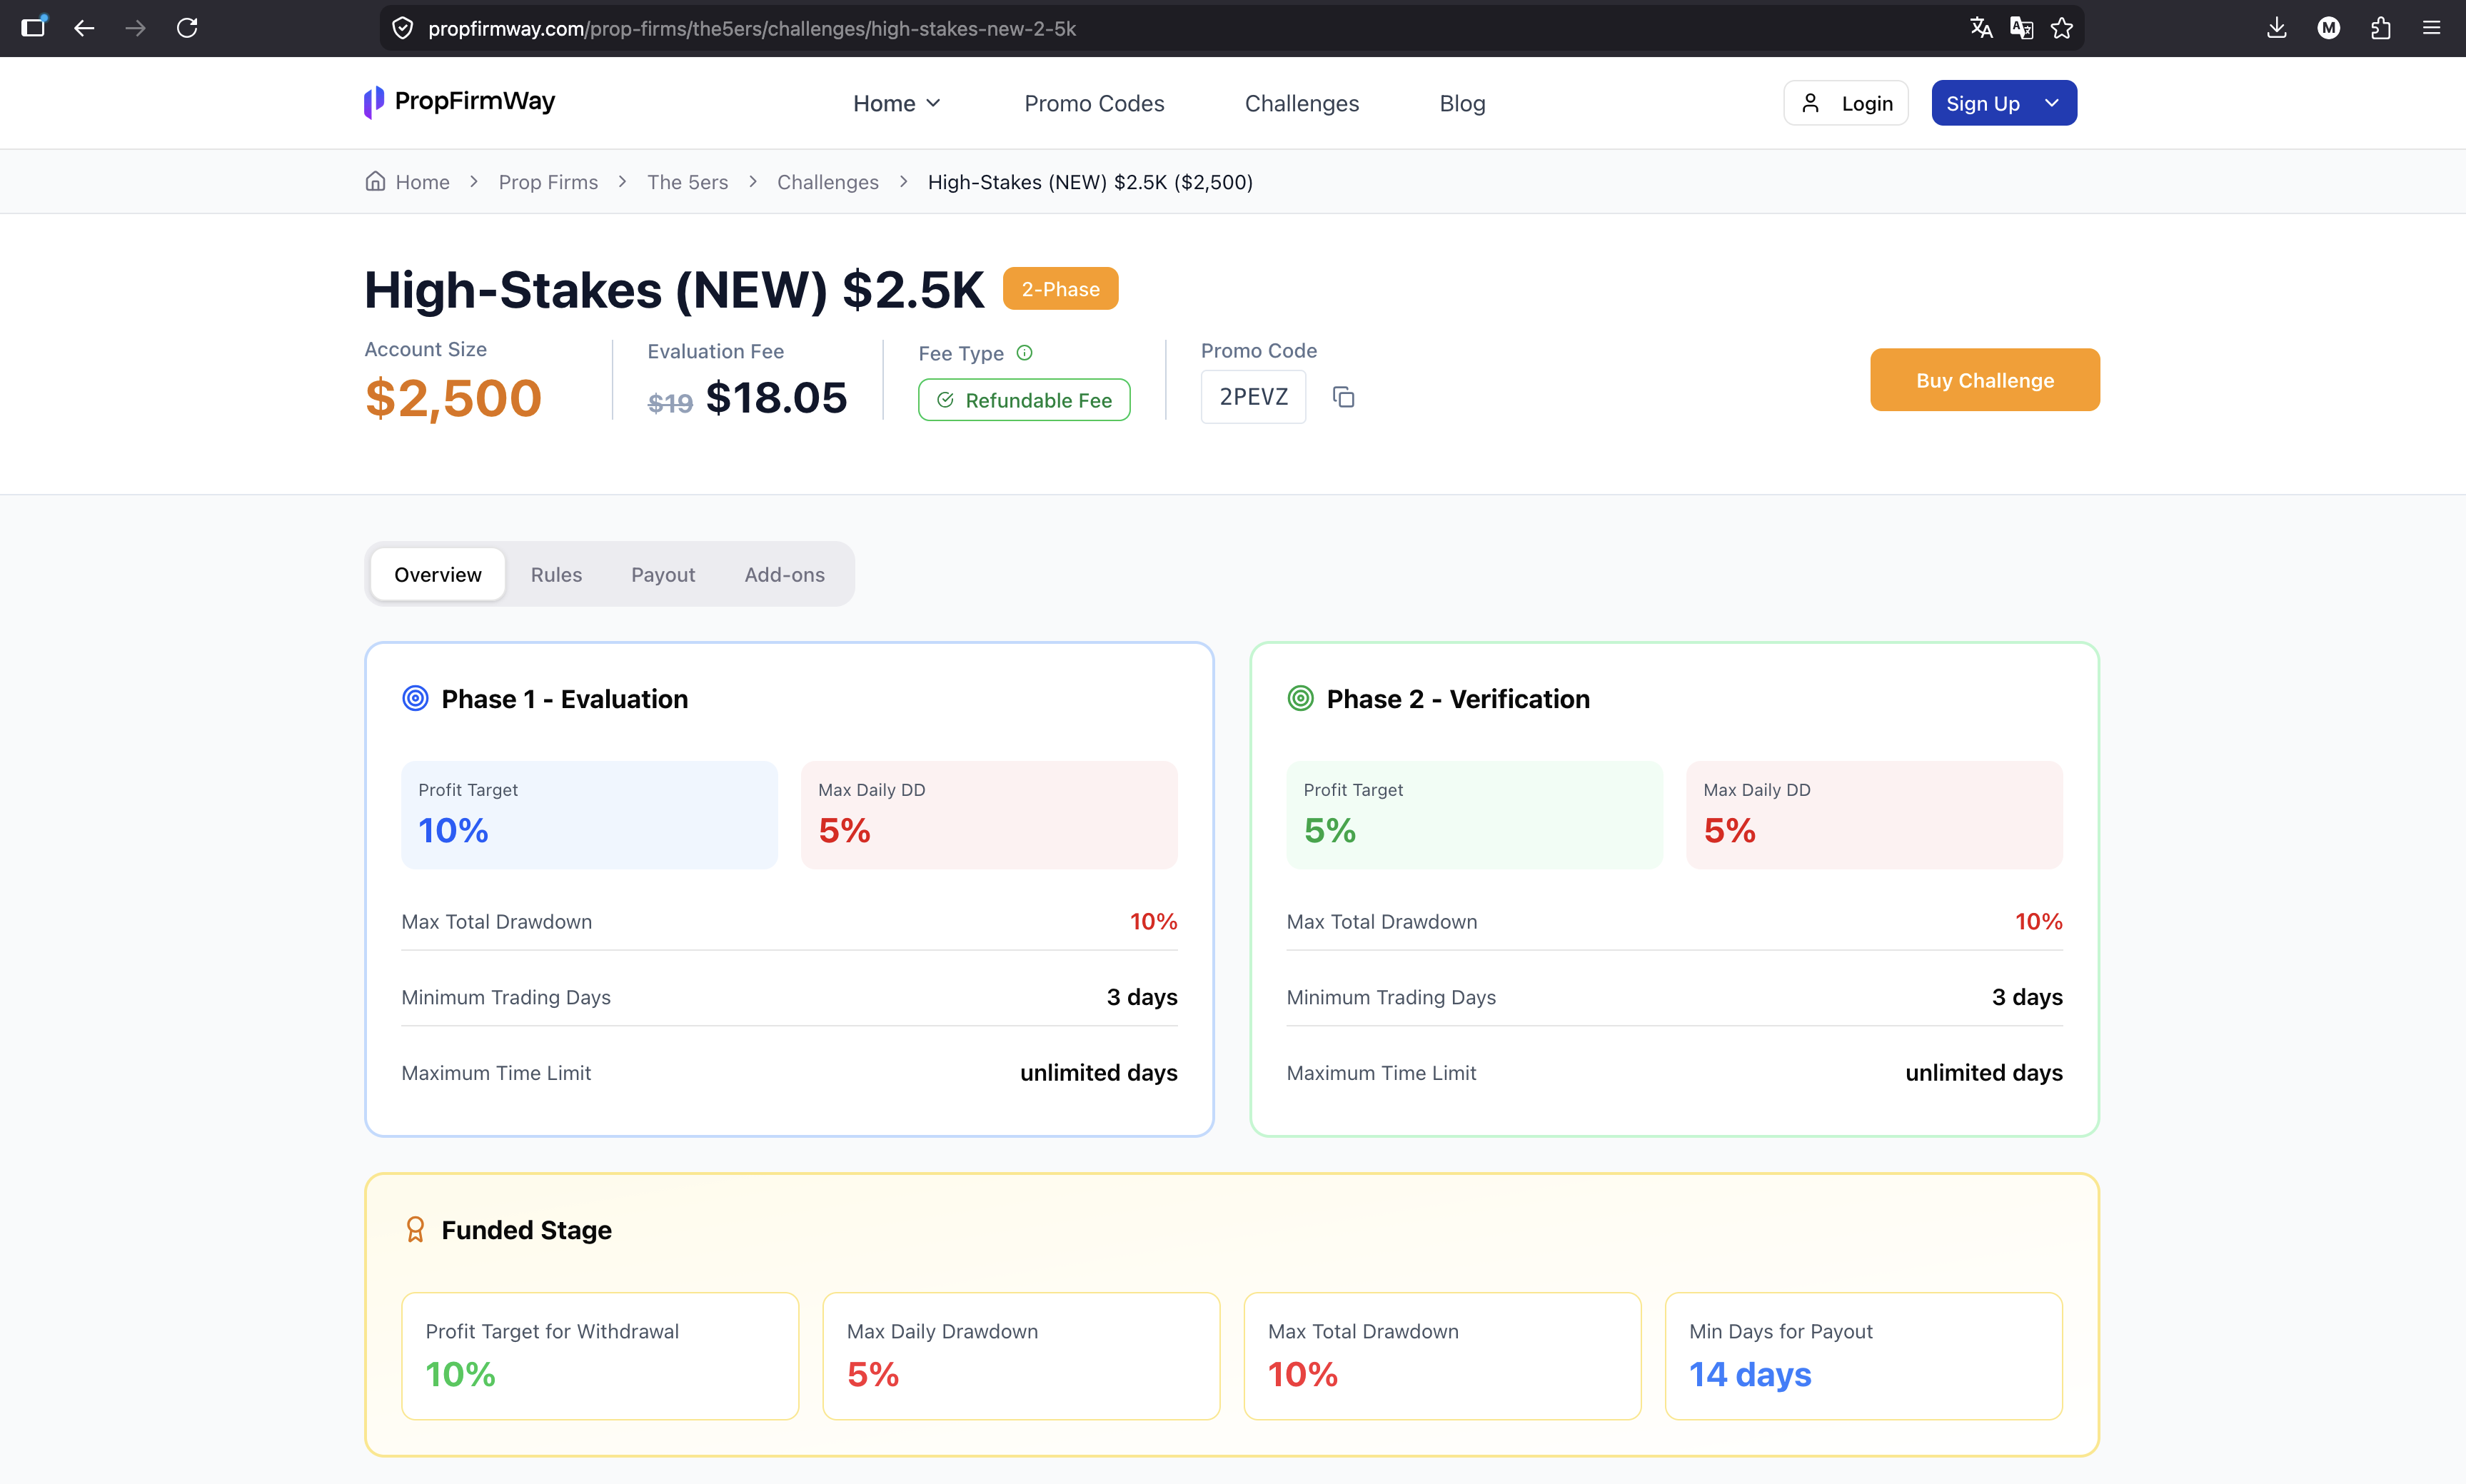Viewport: 2466px width, 1484px height.
Task: Copy promo code with copy icon
Action: point(1344,397)
